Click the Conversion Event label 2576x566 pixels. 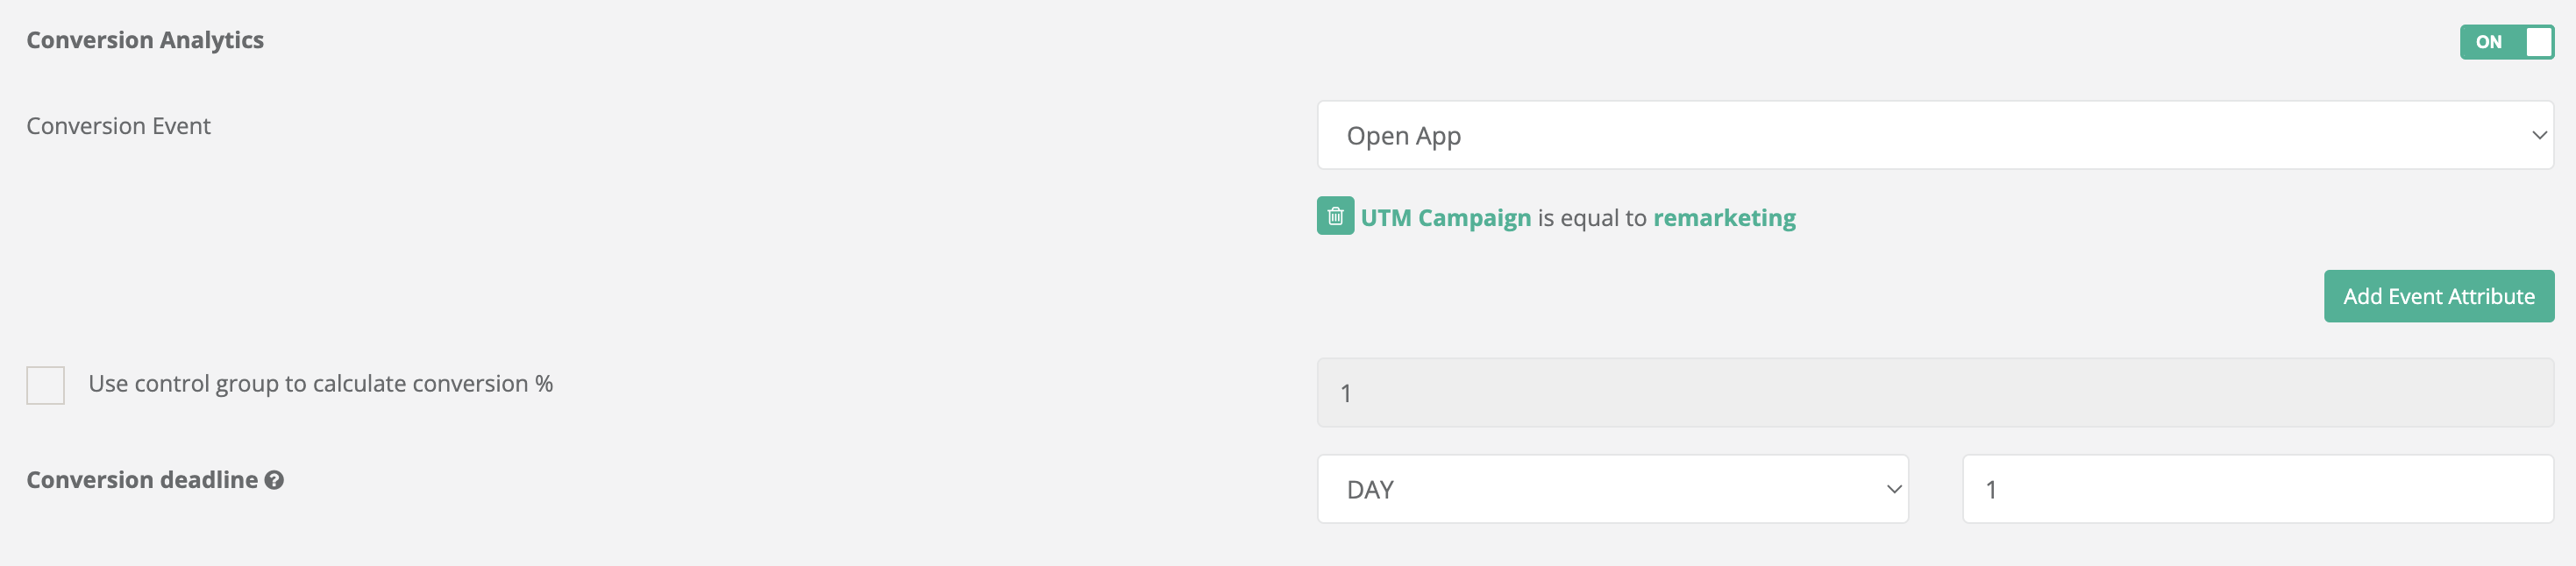tap(118, 126)
